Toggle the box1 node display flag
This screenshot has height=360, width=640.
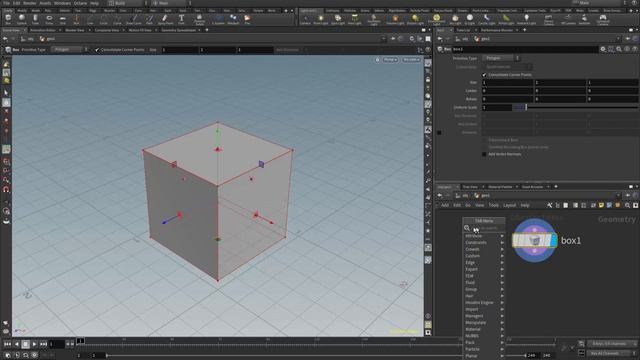pyautogui.click(x=553, y=240)
